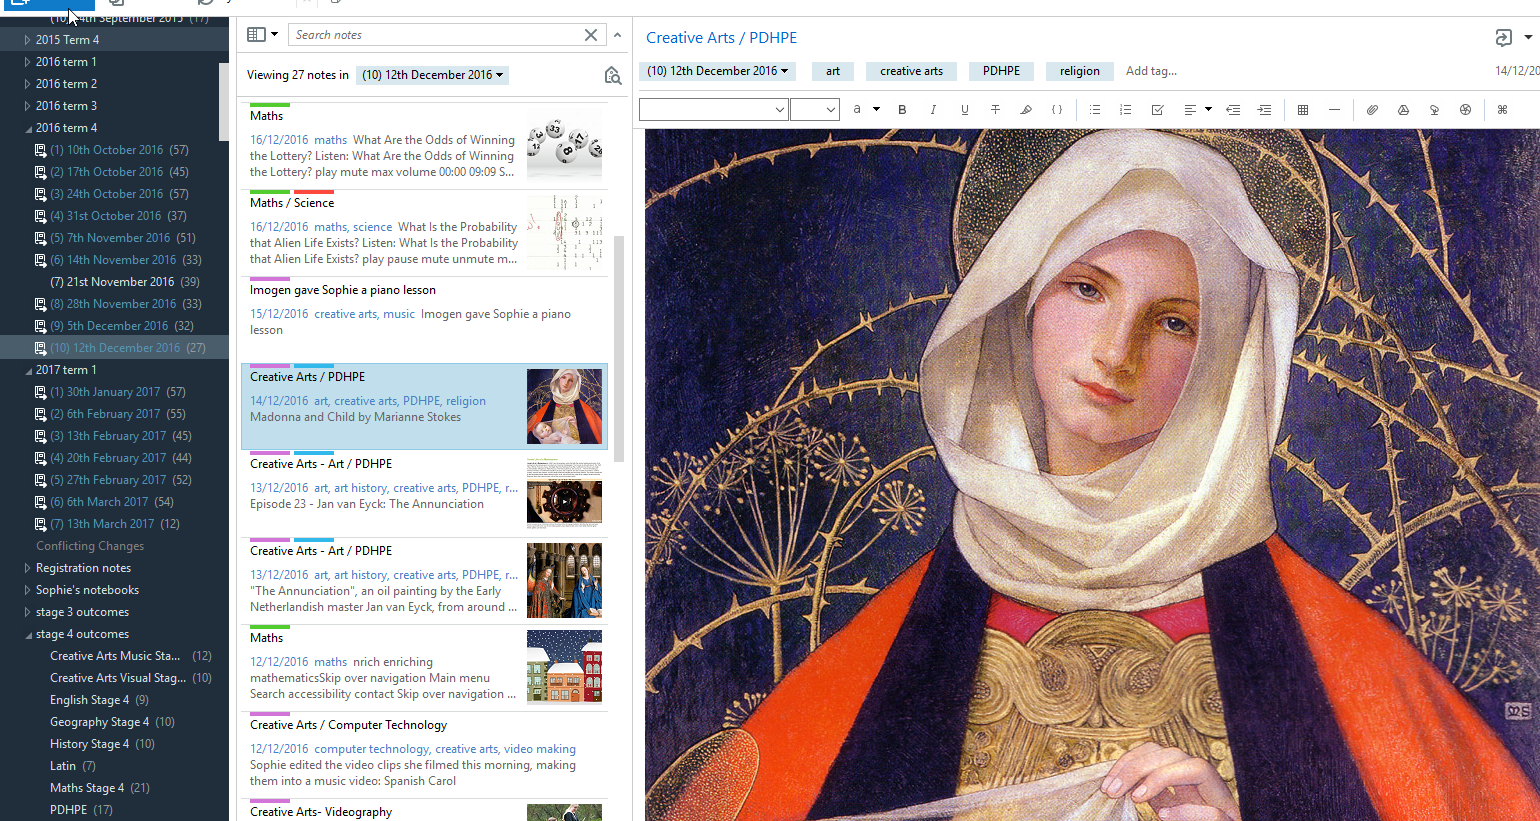Click the 'PDHPE' tag in the editor
The height and width of the screenshot is (821, 1540).
tap(1001, 71)
